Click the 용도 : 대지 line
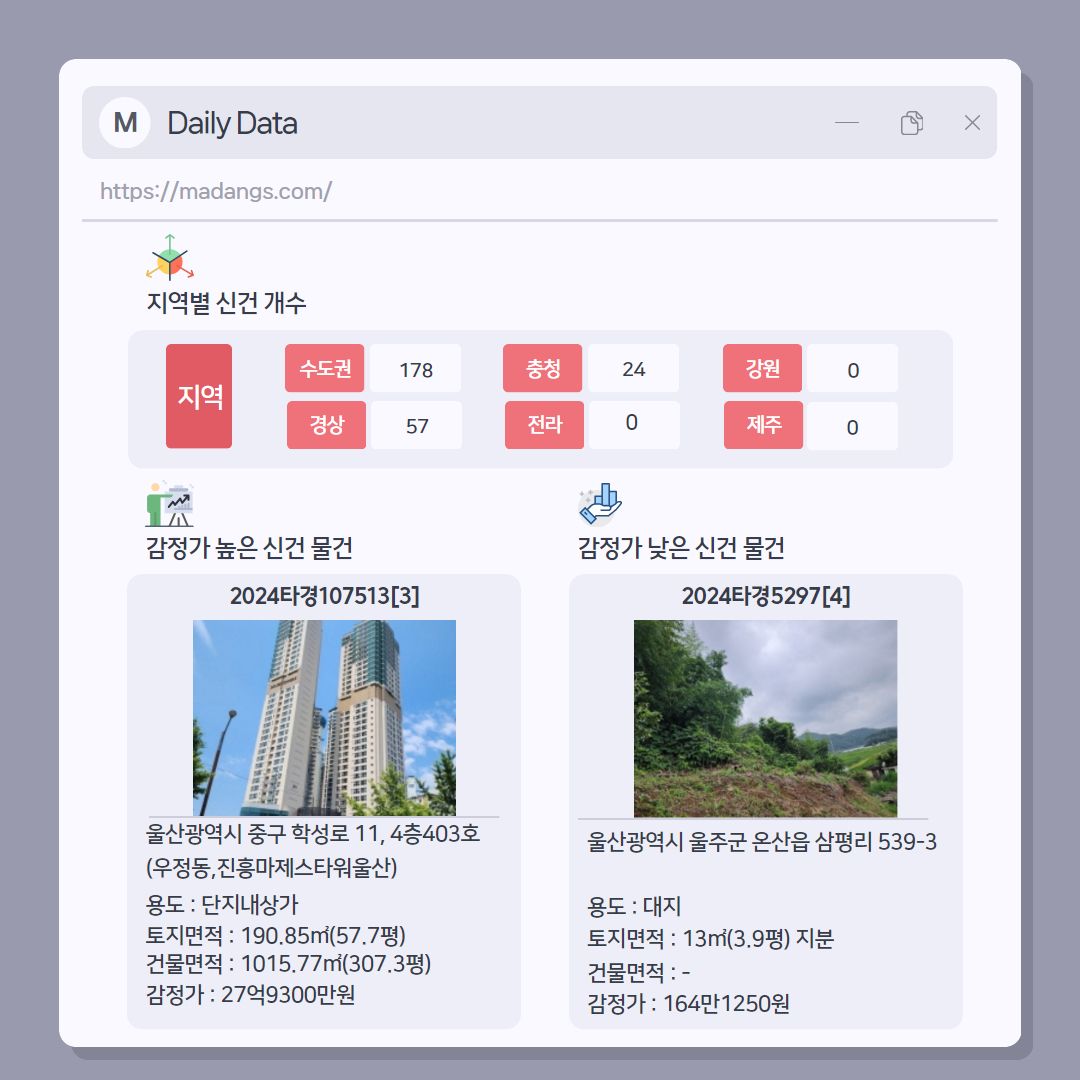1080x1080 pixels. click(x=634, y=906)
